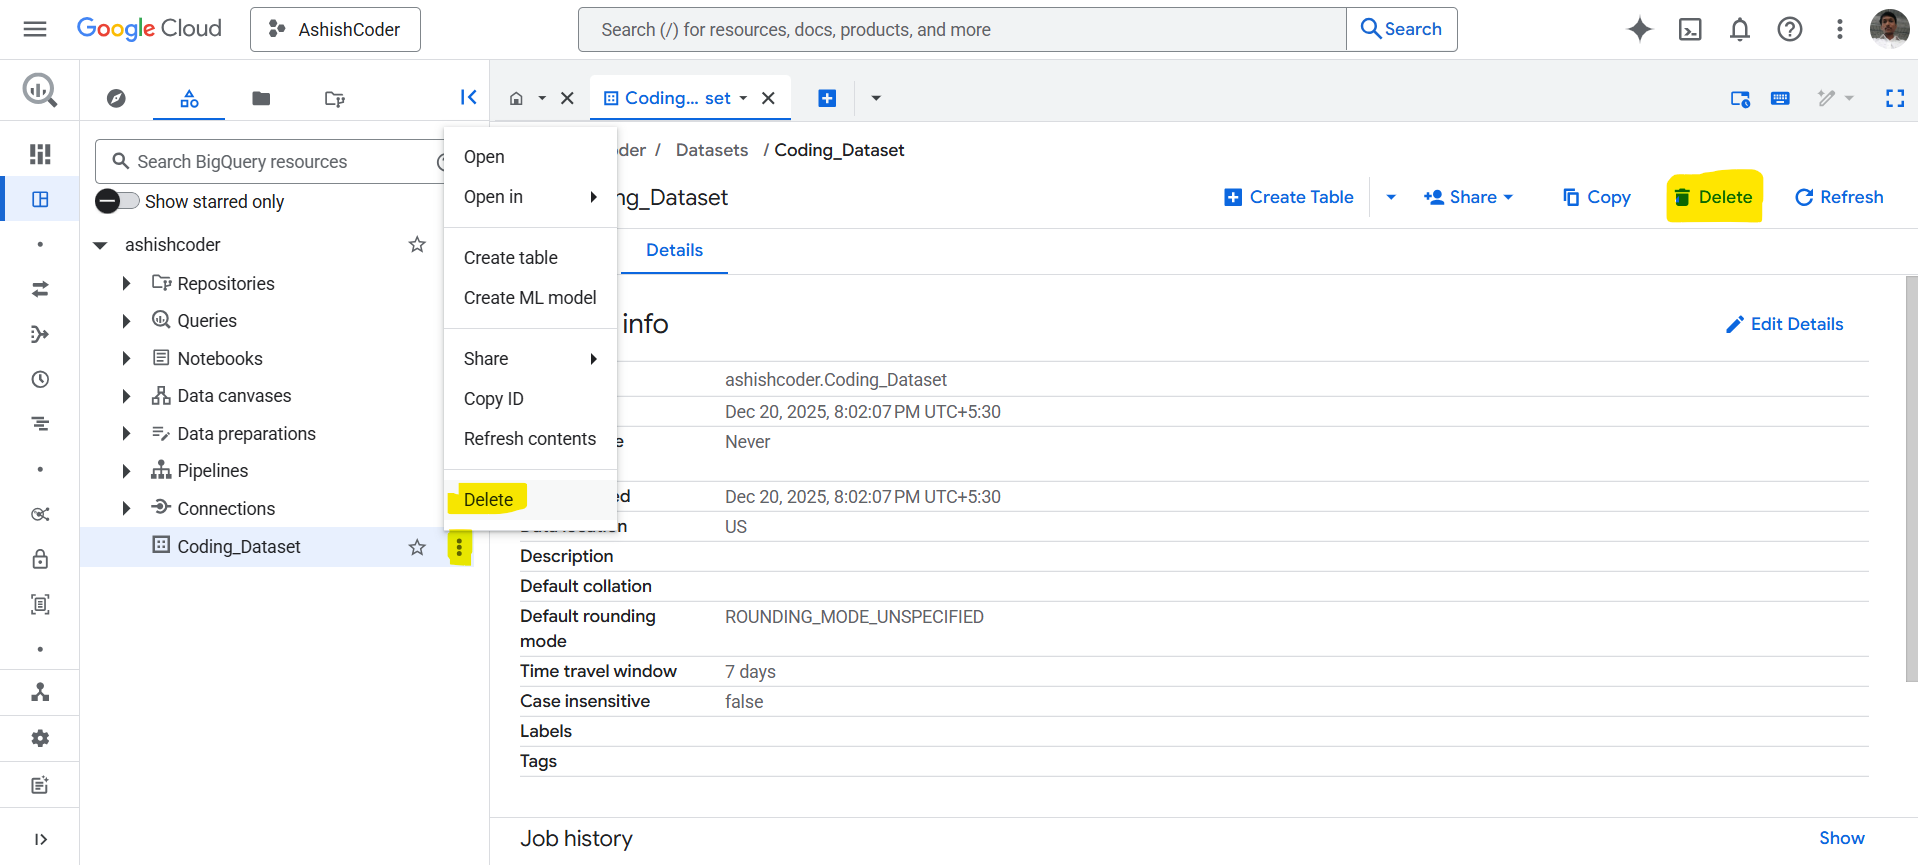Image resolution: width=1918 pixels, height=865 pixels.
Task: Open the help question mark menu
Action: (1790, 29)
